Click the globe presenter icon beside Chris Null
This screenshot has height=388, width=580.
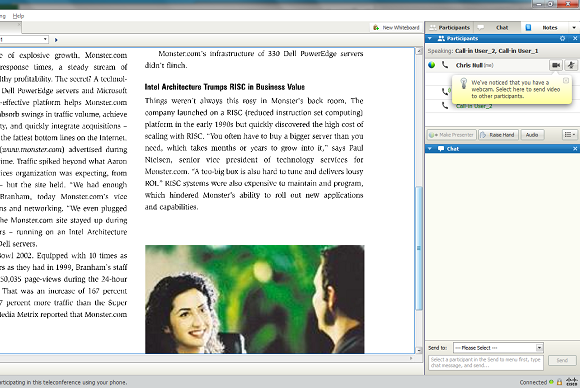pos(431,65)
